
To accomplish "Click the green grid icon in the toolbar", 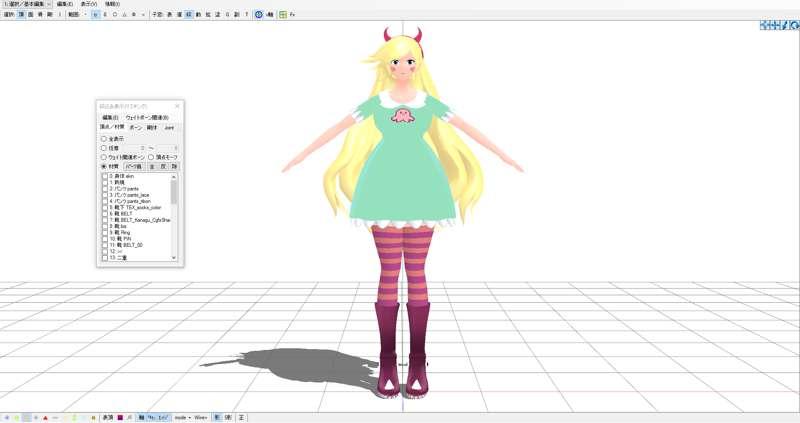I will (x=283, y=14).
